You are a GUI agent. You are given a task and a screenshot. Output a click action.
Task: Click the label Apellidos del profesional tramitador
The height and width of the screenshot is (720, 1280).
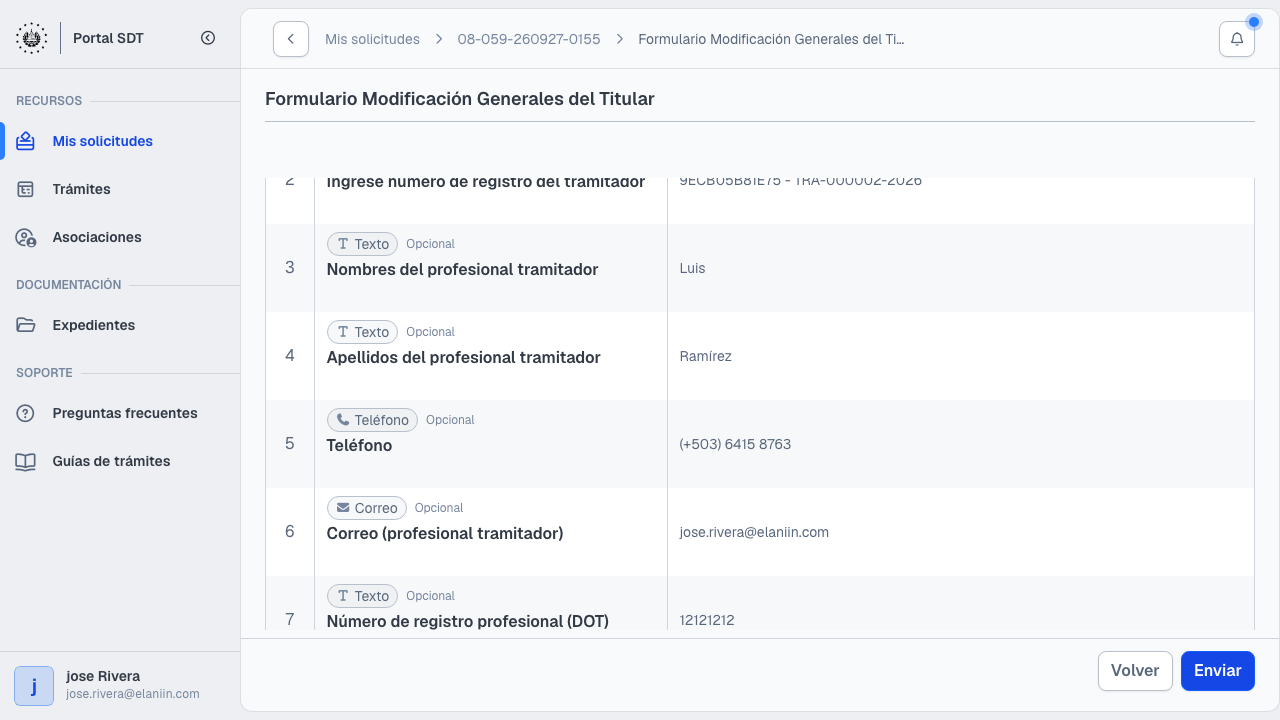pyautogui.click(x=463, y=358)
